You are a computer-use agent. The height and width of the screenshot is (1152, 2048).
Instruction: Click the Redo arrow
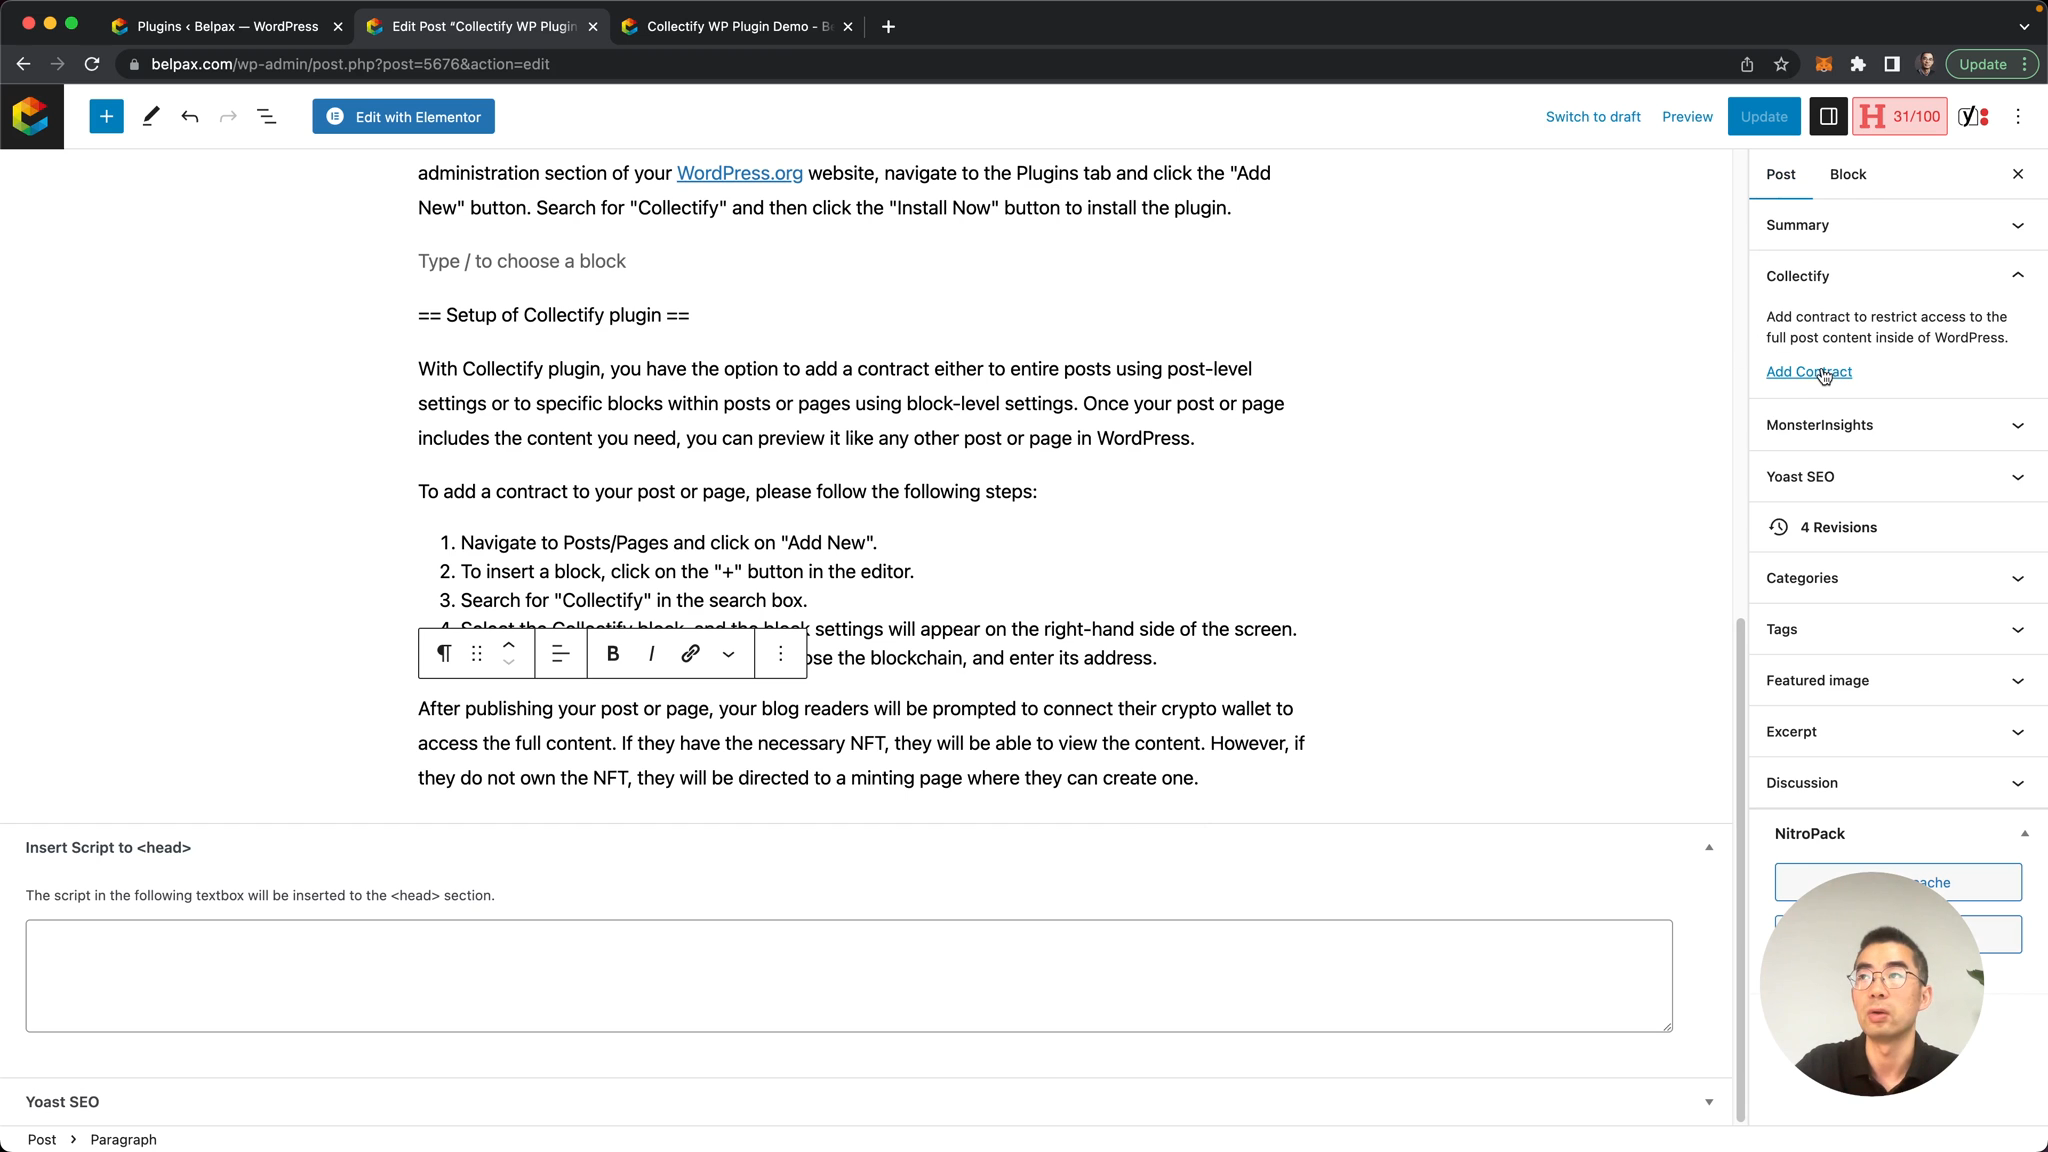pos(228,117)
